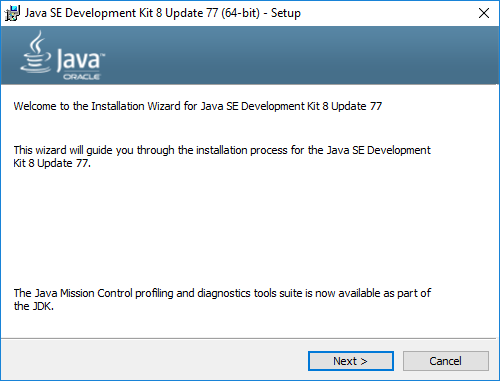Close the Setup window with X

pyautogui.click(x=484, y=13)
